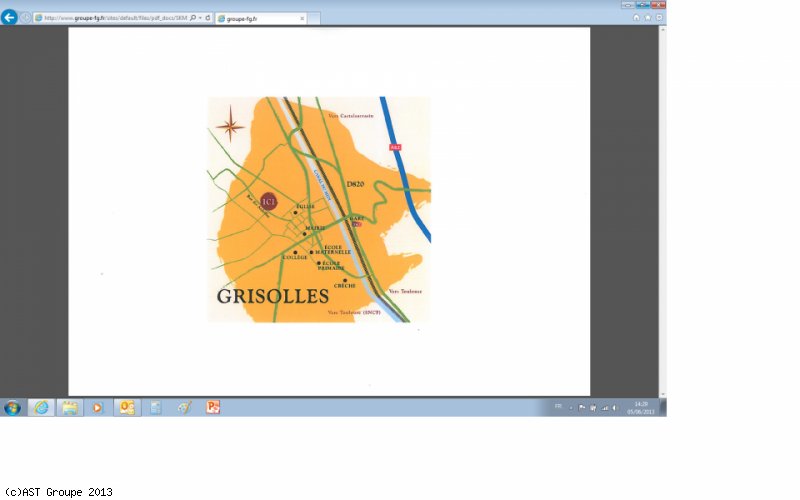800x500 pixels.
Task: Click the Action Center flag tray icon
Action: point(582,408)
